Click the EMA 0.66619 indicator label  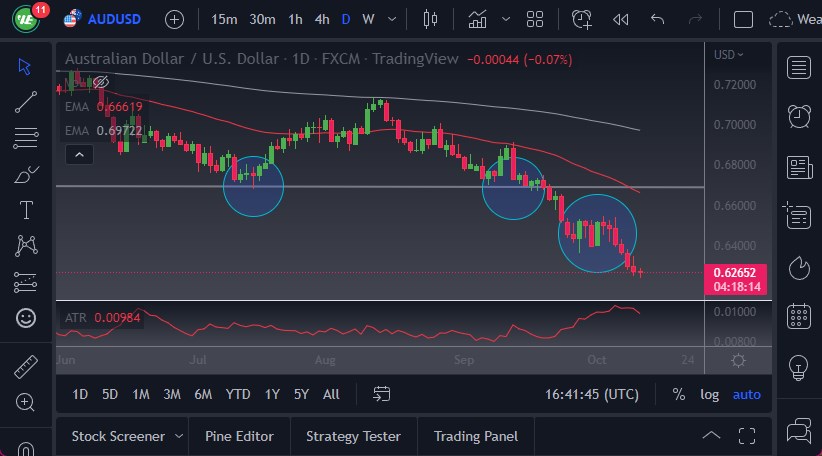(x=104, y=107)
